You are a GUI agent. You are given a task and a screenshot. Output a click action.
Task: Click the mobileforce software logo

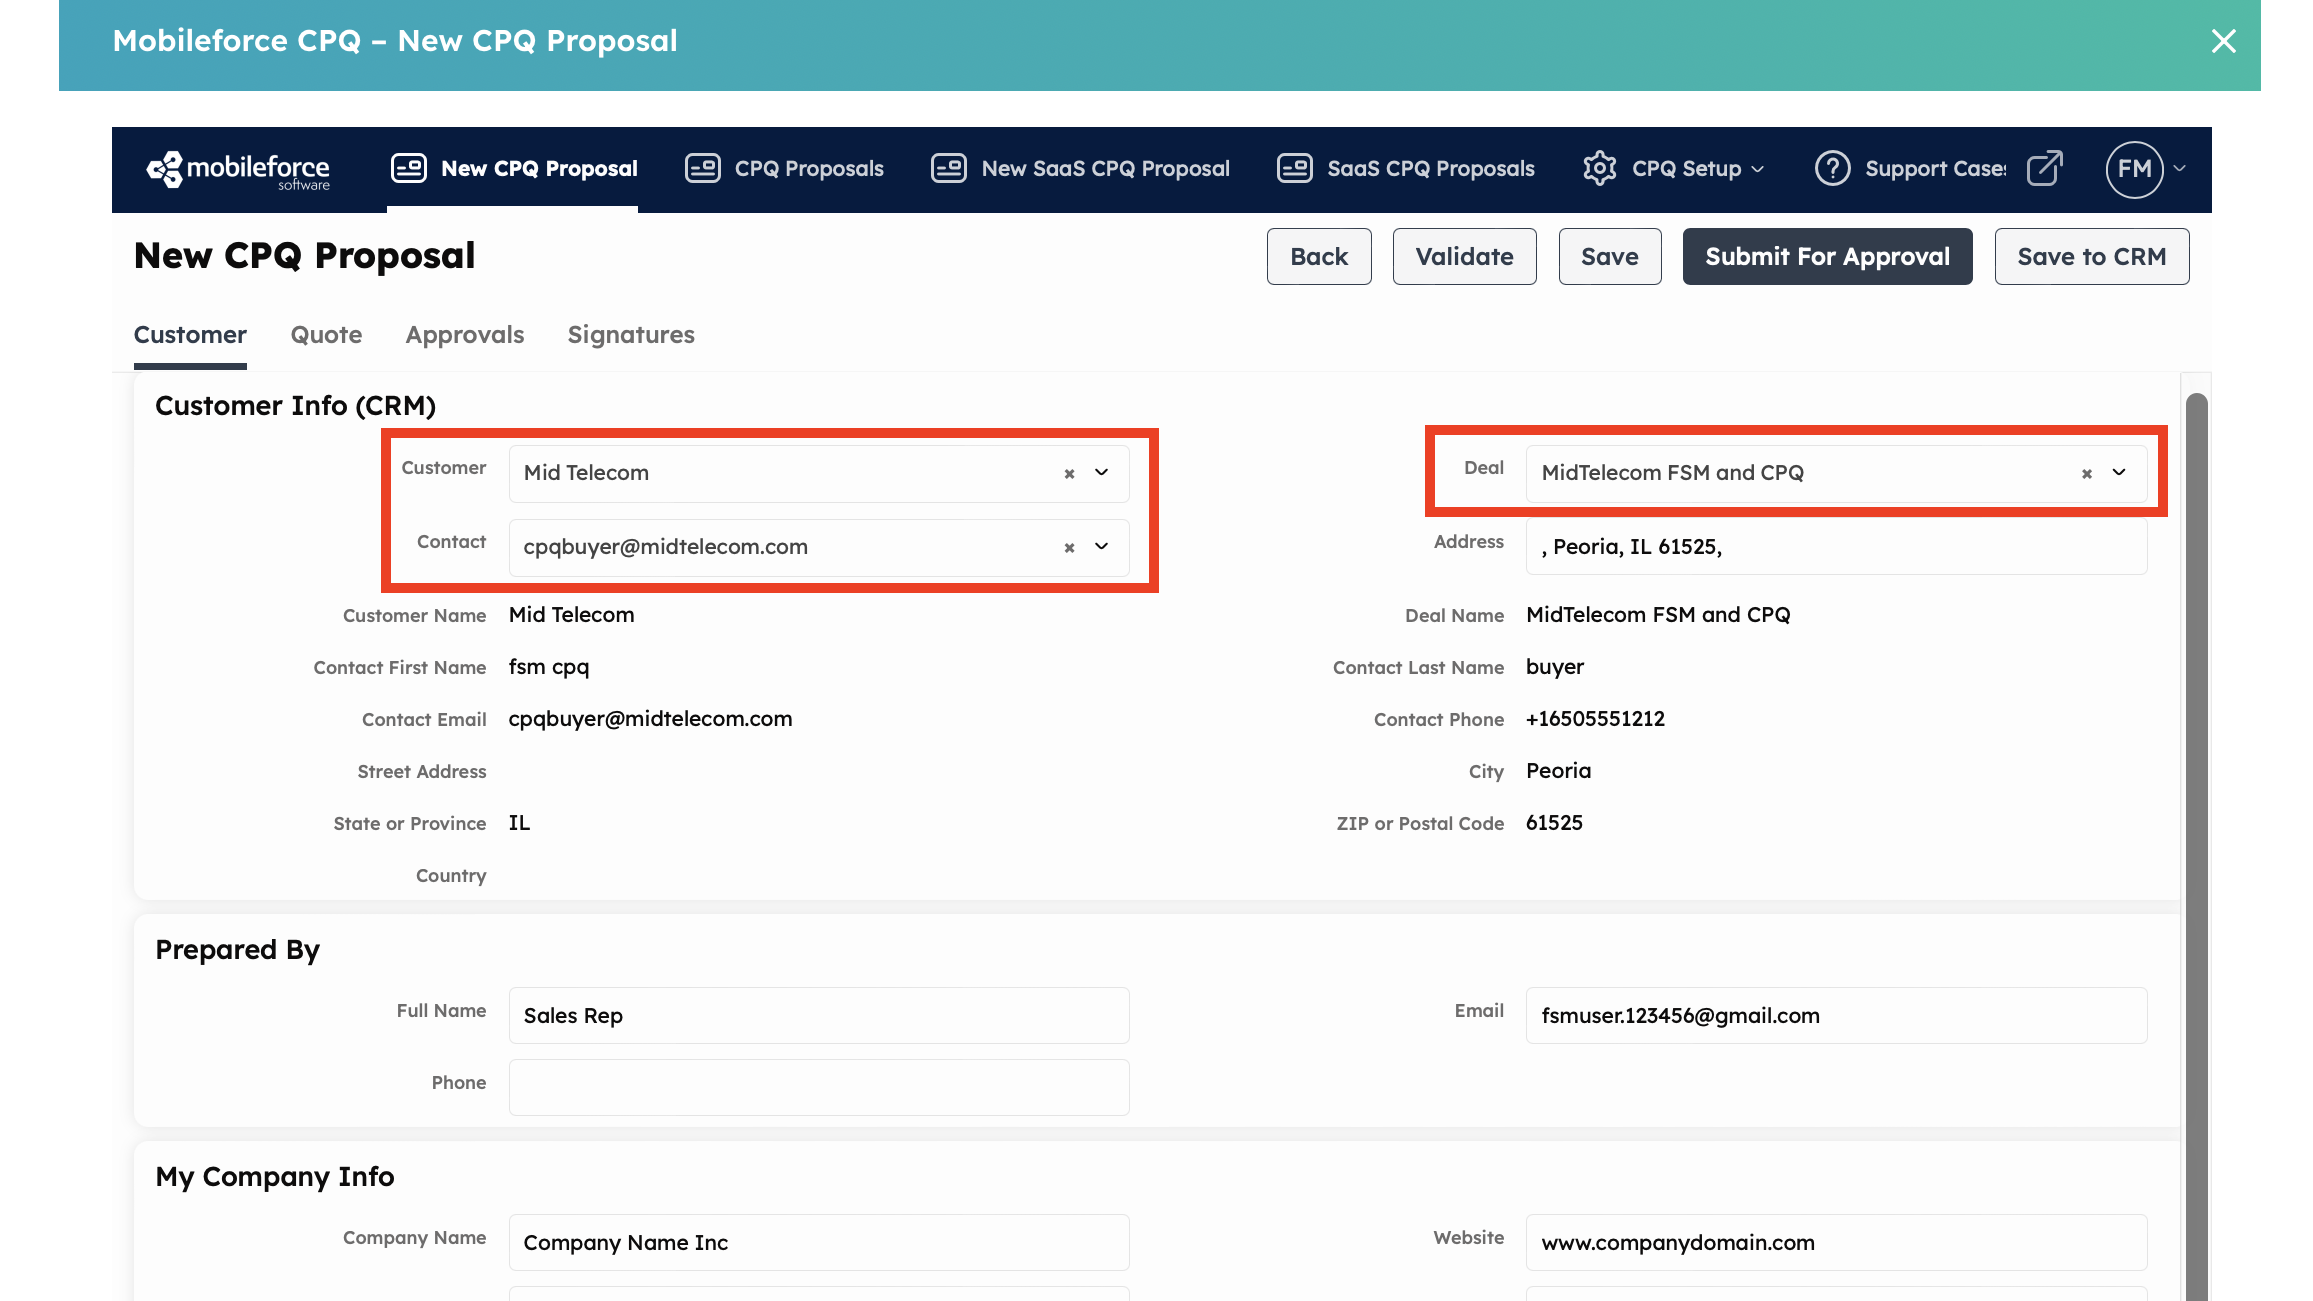(238, 169)
